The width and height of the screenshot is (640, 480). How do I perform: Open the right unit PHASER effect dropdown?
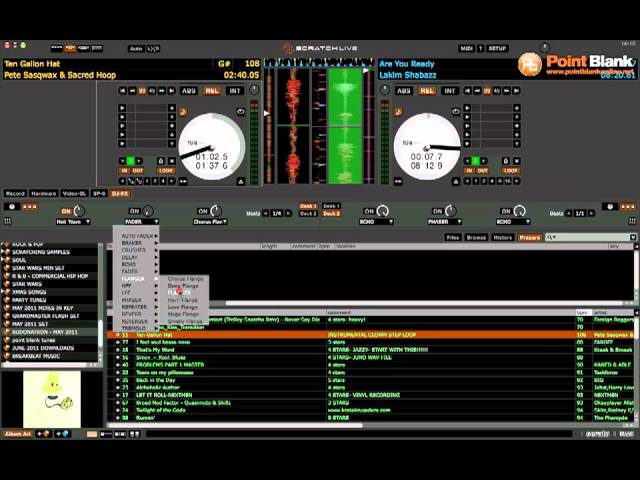[444, 222]
